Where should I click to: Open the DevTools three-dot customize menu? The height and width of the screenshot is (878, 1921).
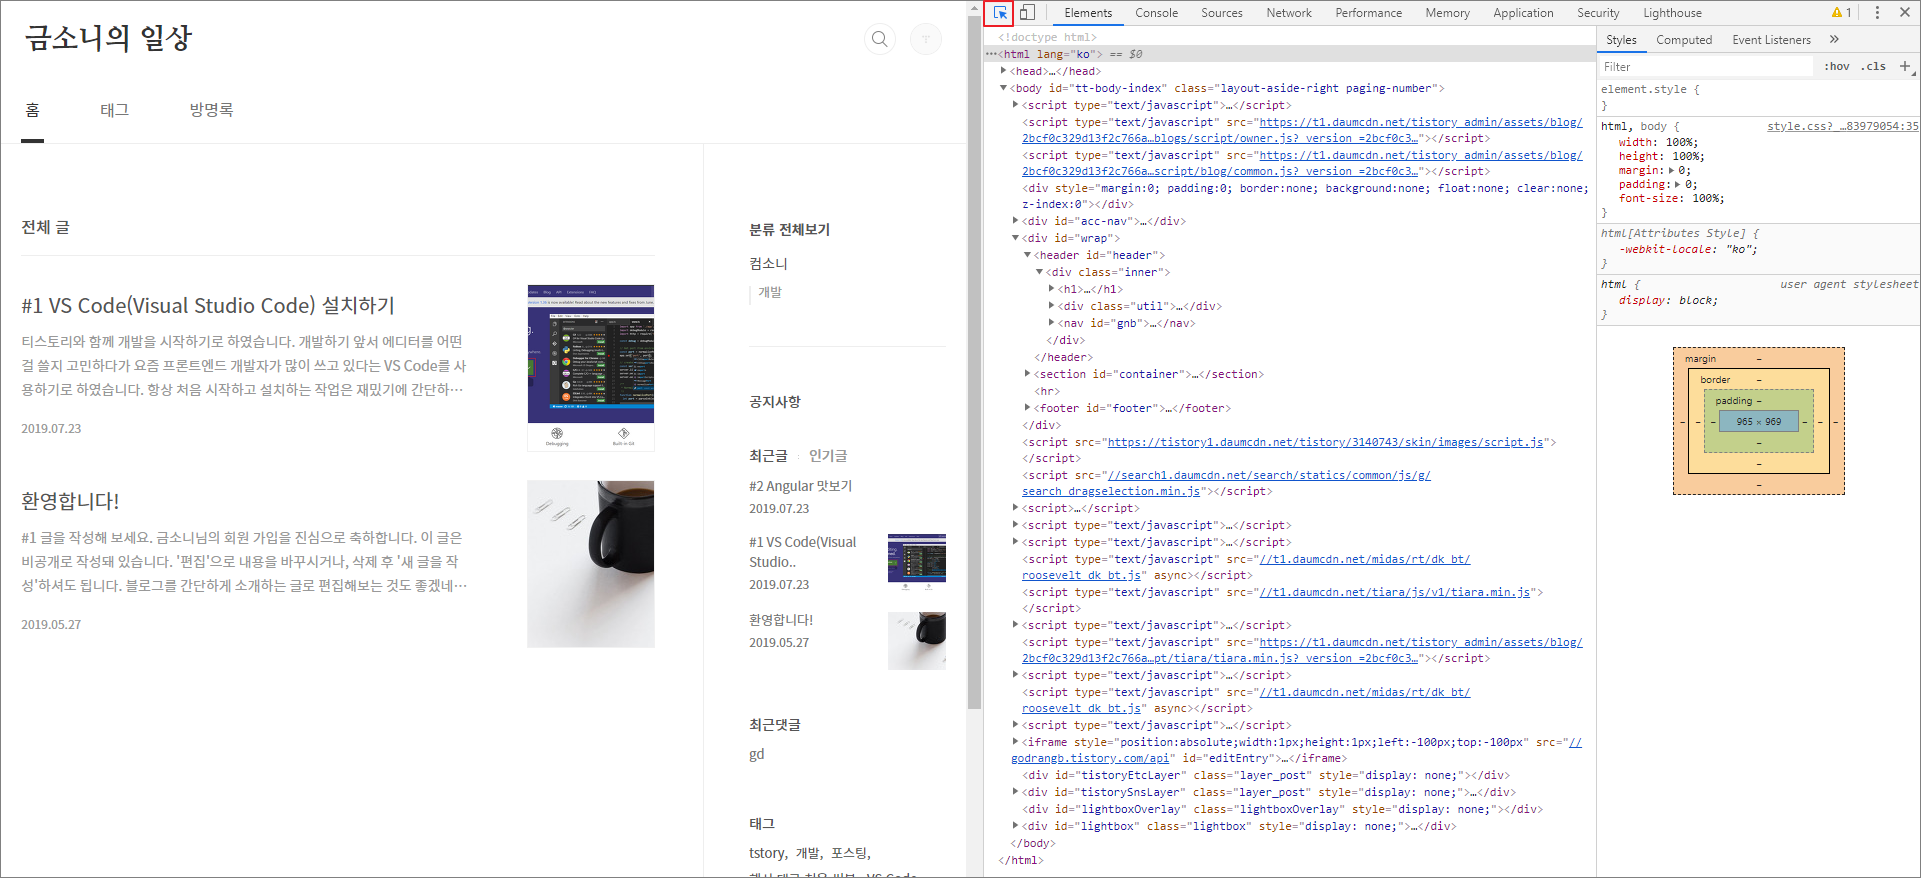click(x=1877, y=13)
